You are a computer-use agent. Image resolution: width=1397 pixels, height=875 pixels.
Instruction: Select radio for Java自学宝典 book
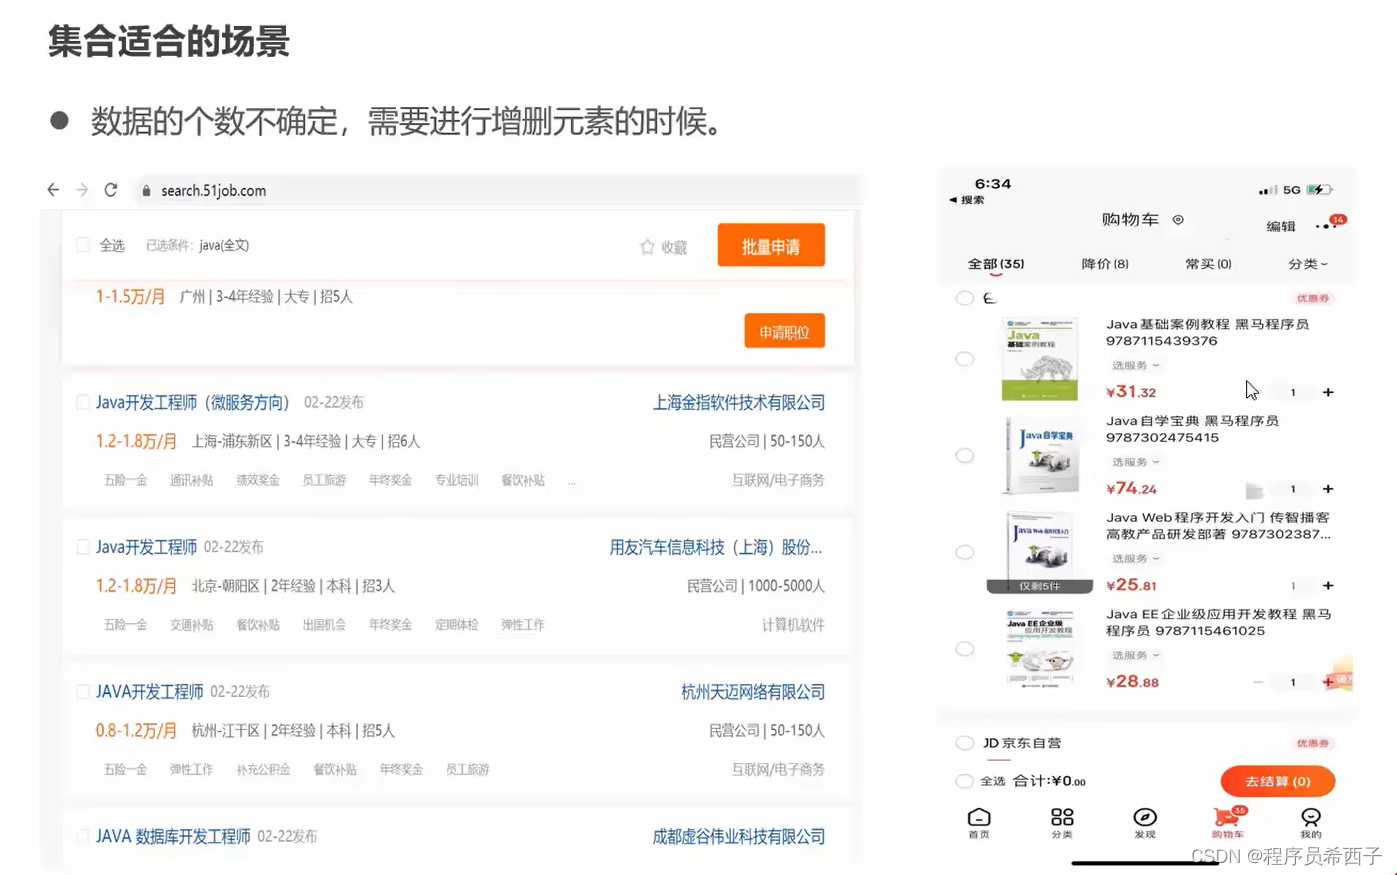click(964, 455)
